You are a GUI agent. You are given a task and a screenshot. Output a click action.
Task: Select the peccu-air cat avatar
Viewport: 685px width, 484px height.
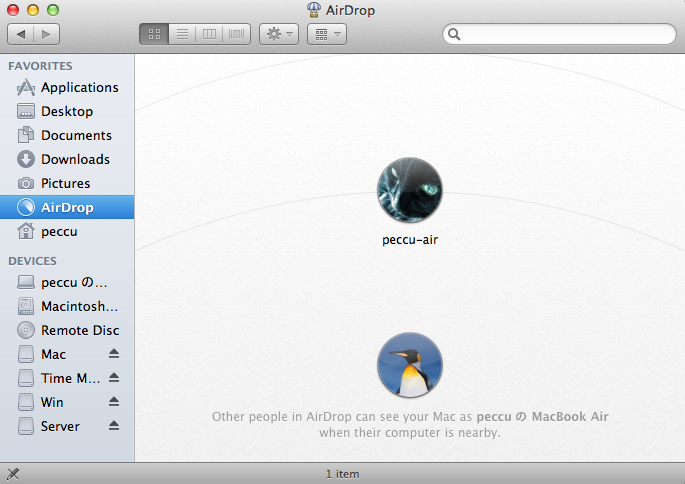click(x=410, y=190)
